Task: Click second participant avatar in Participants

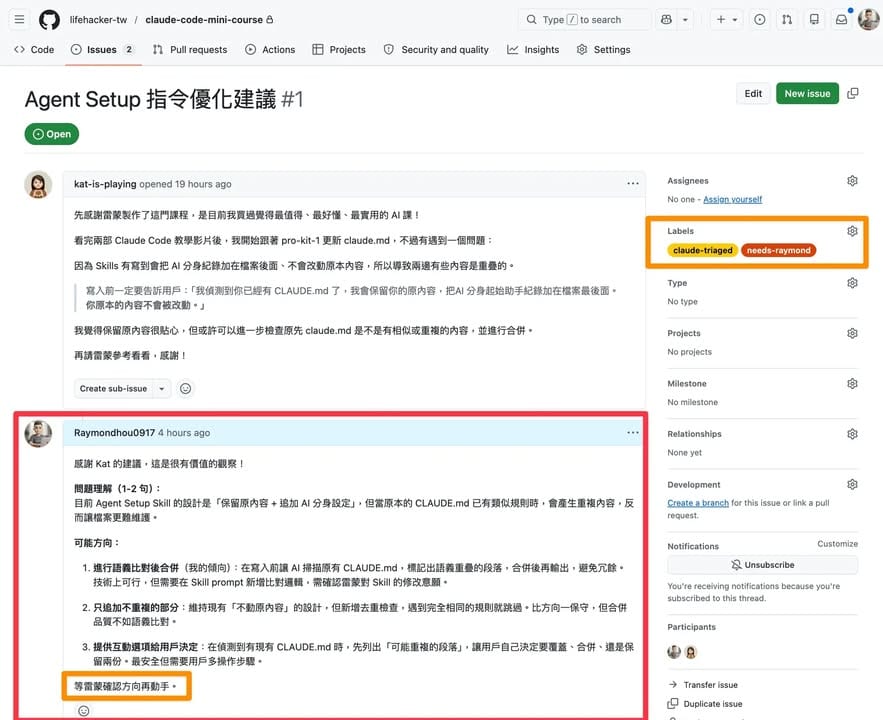Action: pos(690,652)
